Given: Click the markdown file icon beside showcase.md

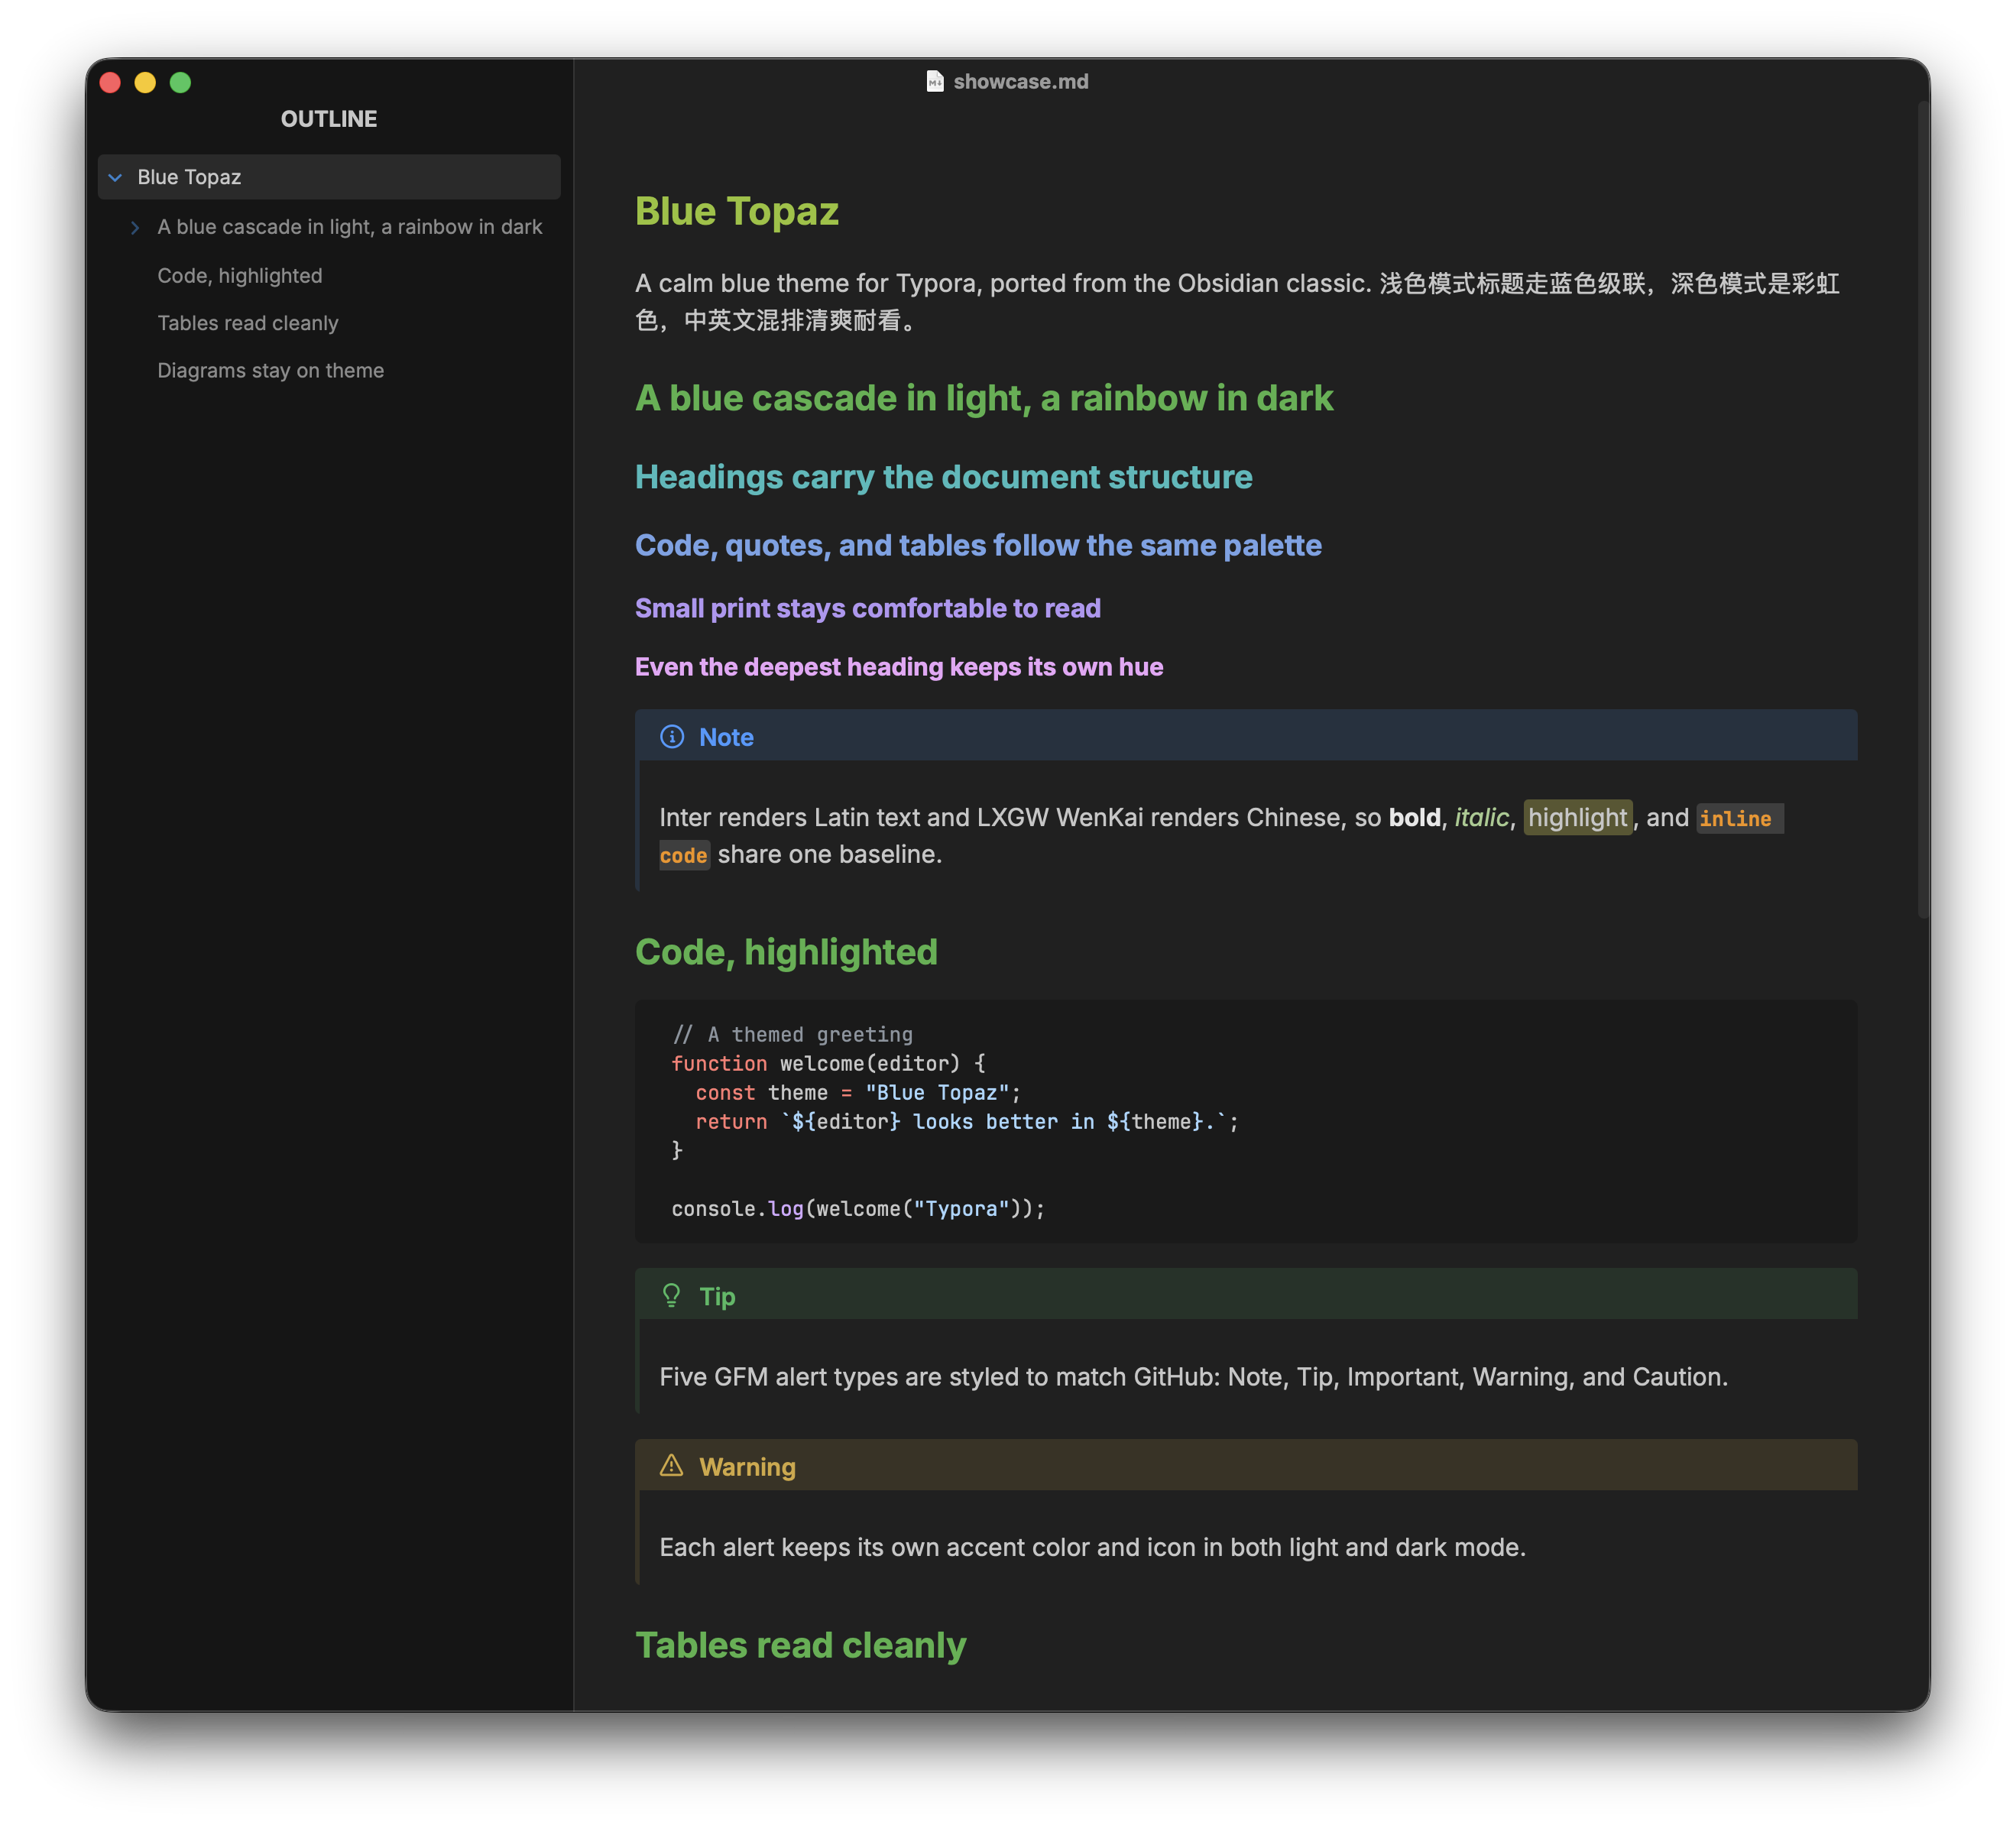Looking at the screenshot, I should [x=935, y=81].
